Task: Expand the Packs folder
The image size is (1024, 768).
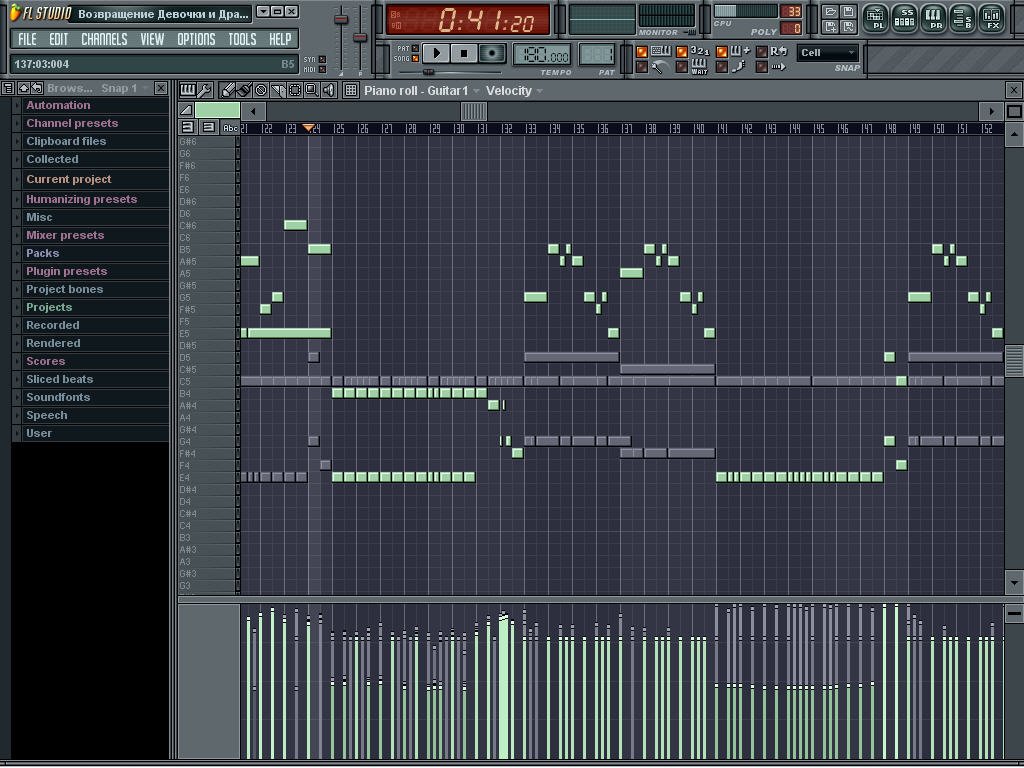Action: 91,253
